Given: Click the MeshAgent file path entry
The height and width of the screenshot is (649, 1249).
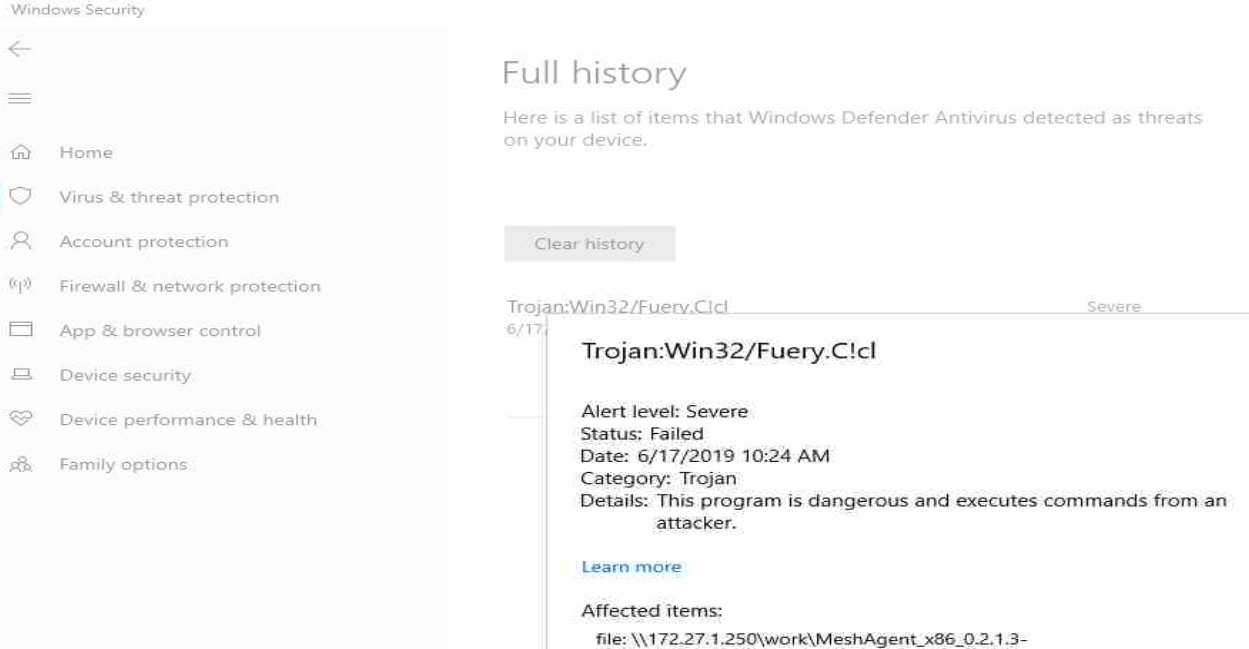Looking at the screenshot, I should (x=811, y=640).
